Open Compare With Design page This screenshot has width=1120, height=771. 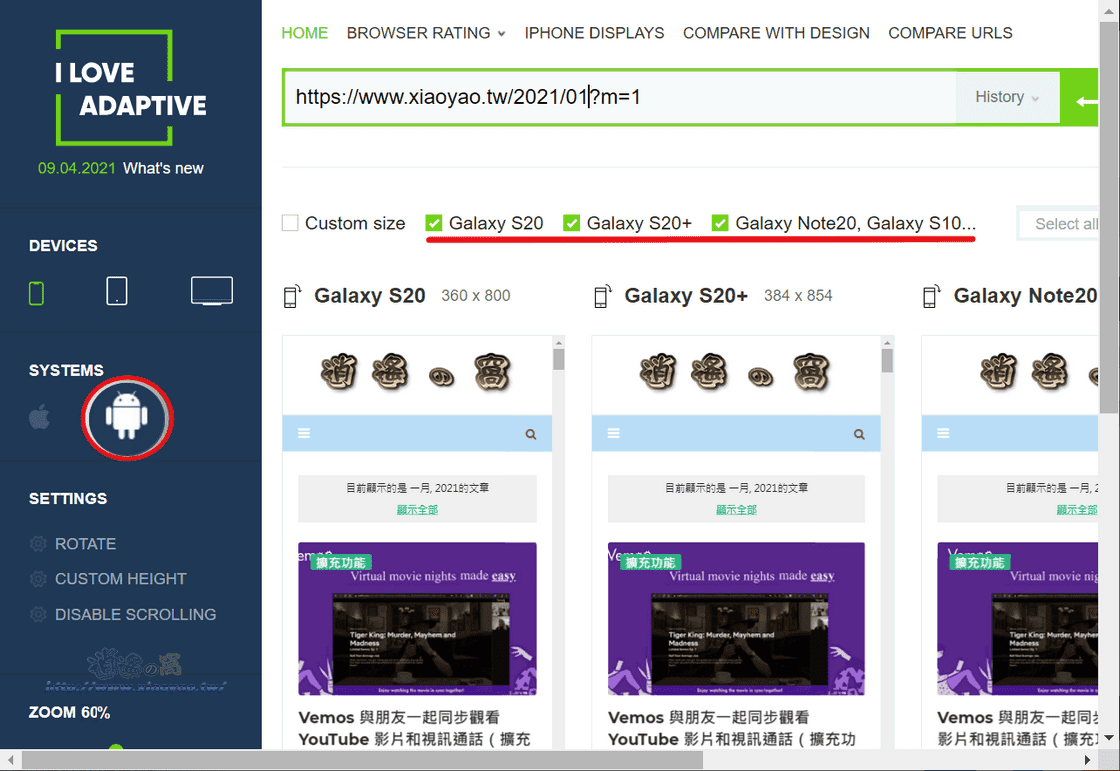[776, 33]
